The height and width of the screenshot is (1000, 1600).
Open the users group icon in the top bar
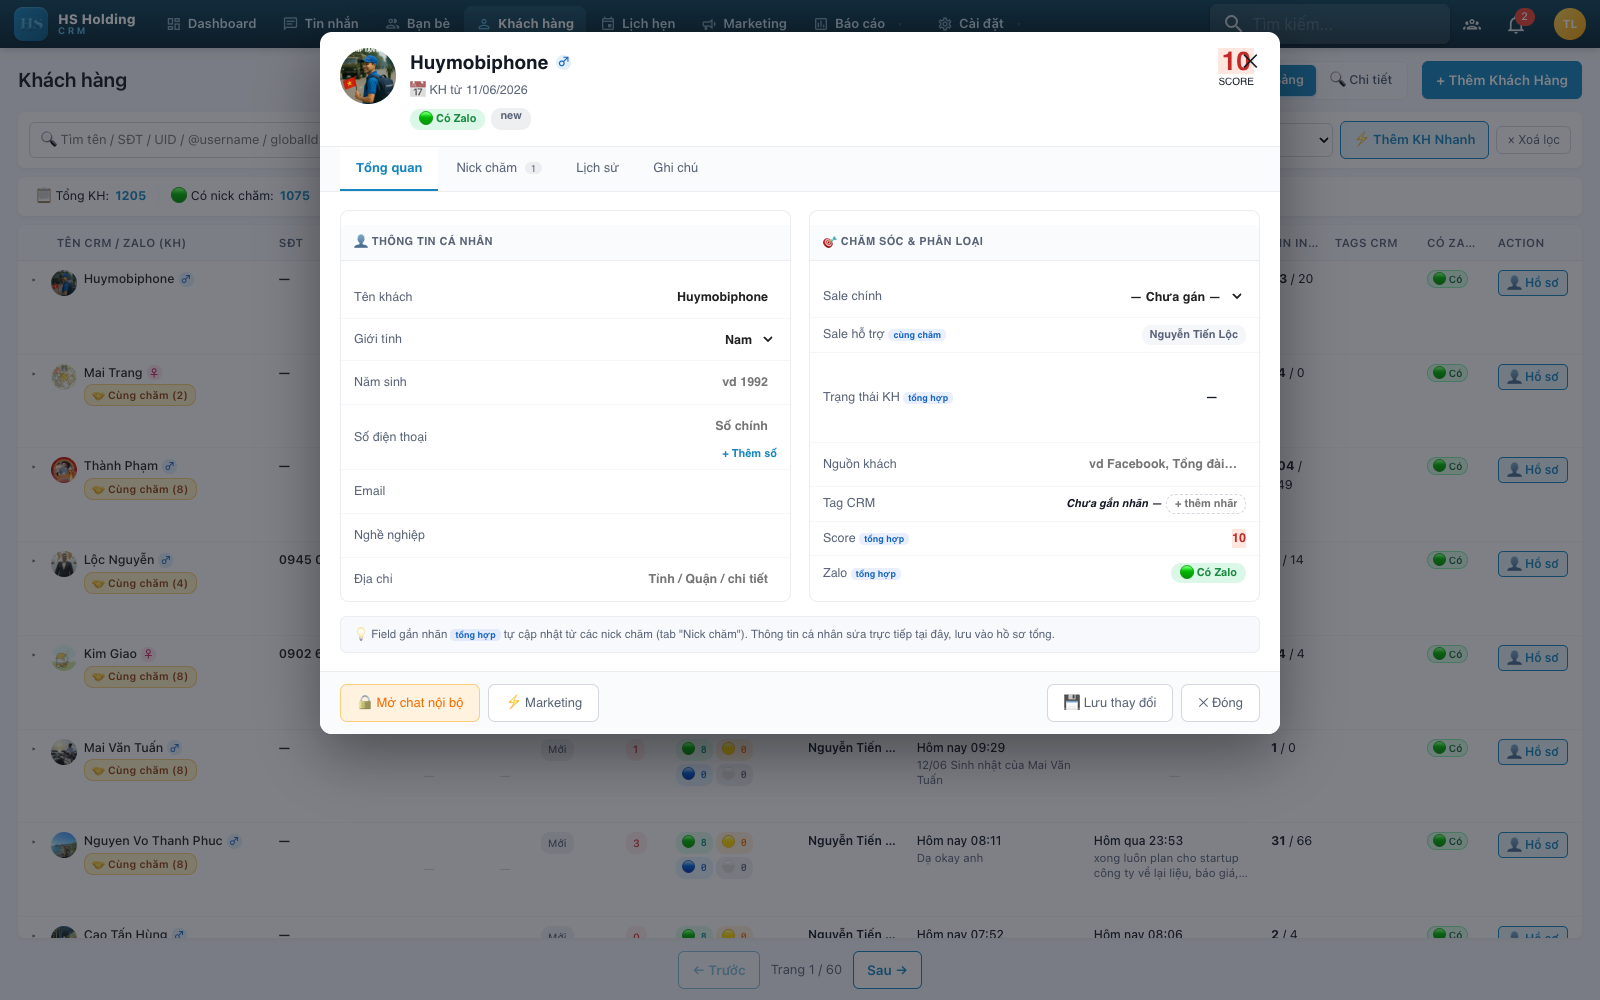point(1472,24)
